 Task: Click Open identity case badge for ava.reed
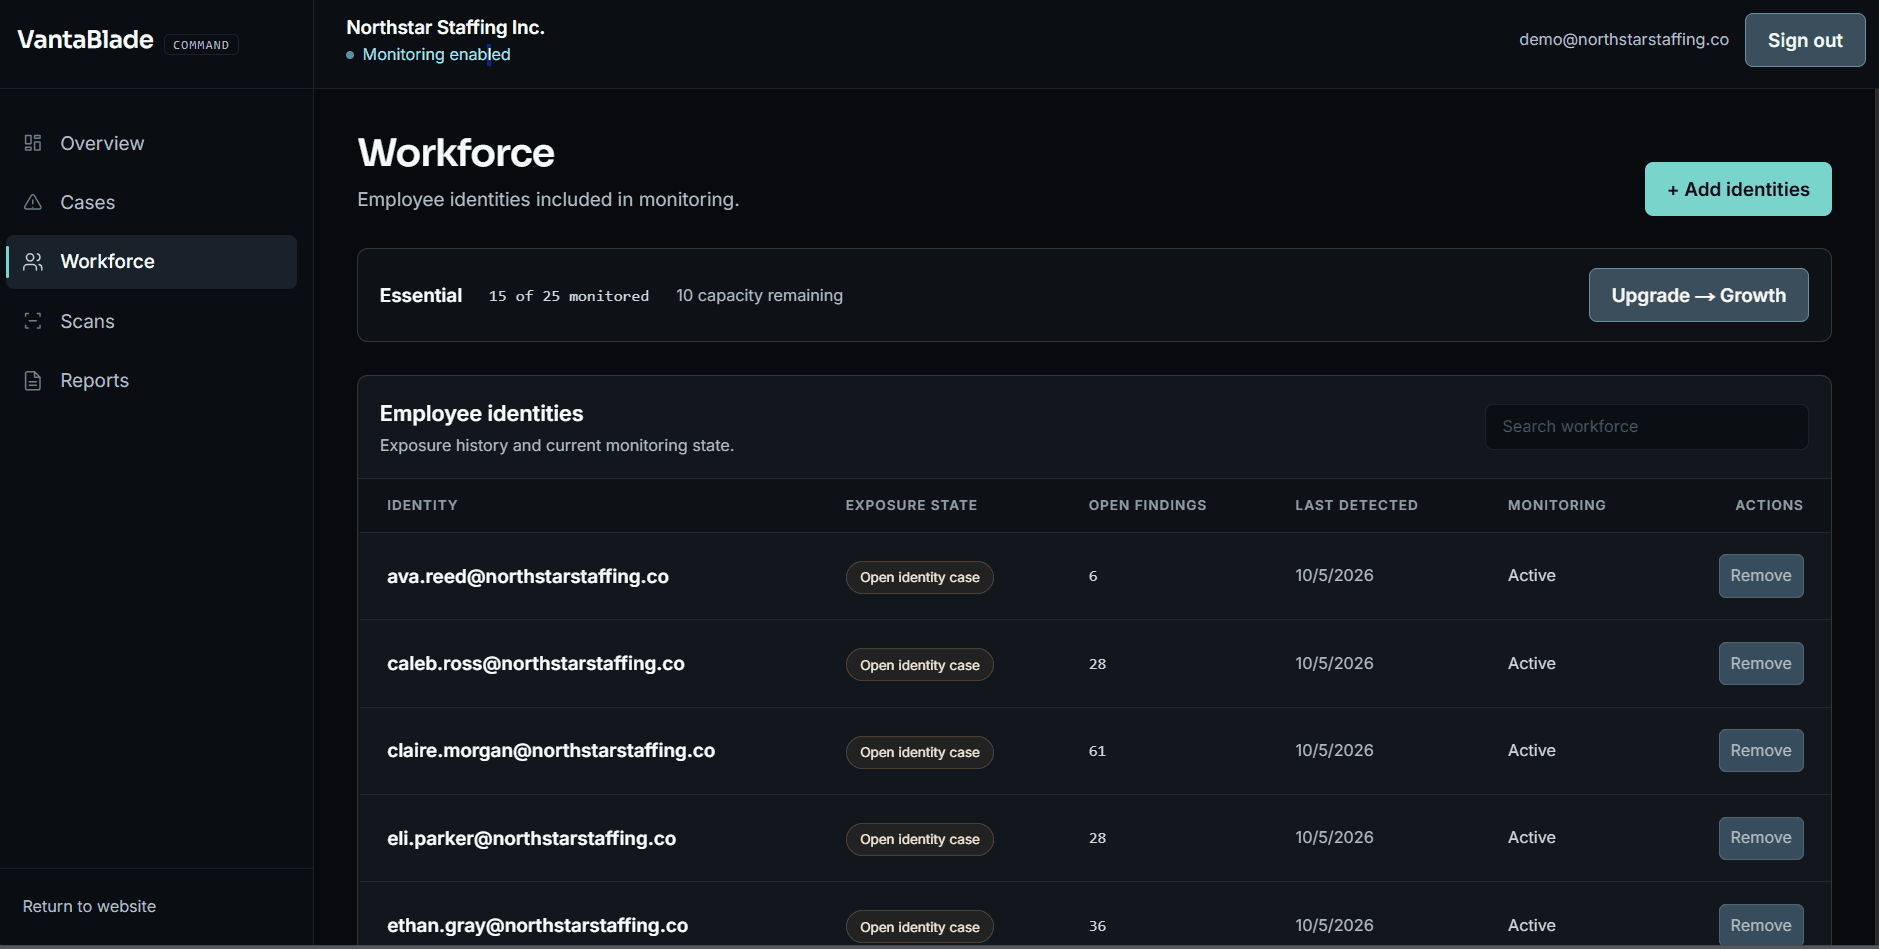[920, 577]
